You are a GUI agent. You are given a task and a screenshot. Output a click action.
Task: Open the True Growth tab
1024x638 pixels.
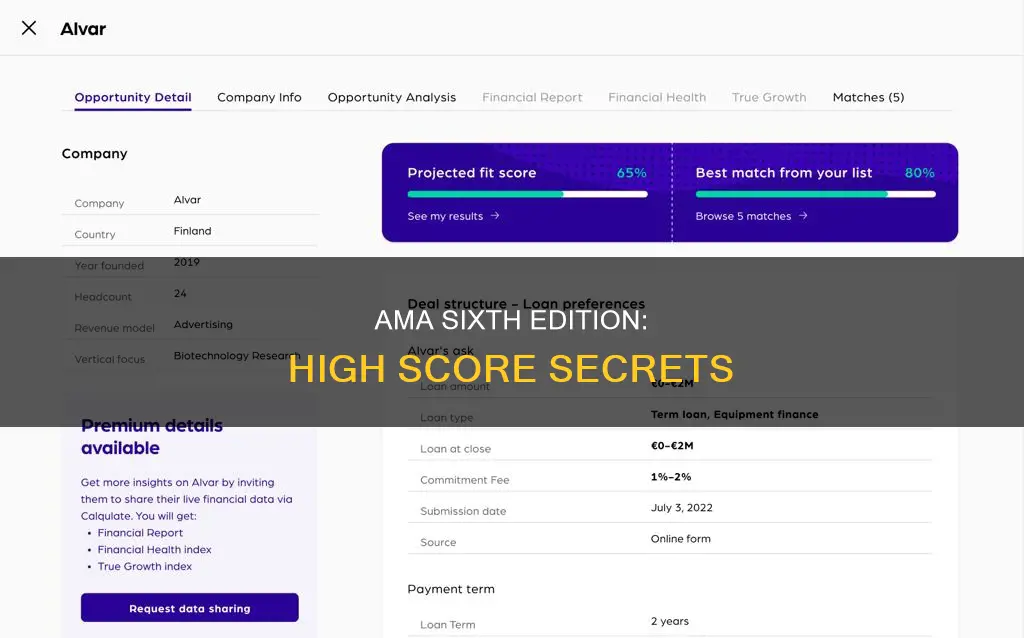[768, 97]
